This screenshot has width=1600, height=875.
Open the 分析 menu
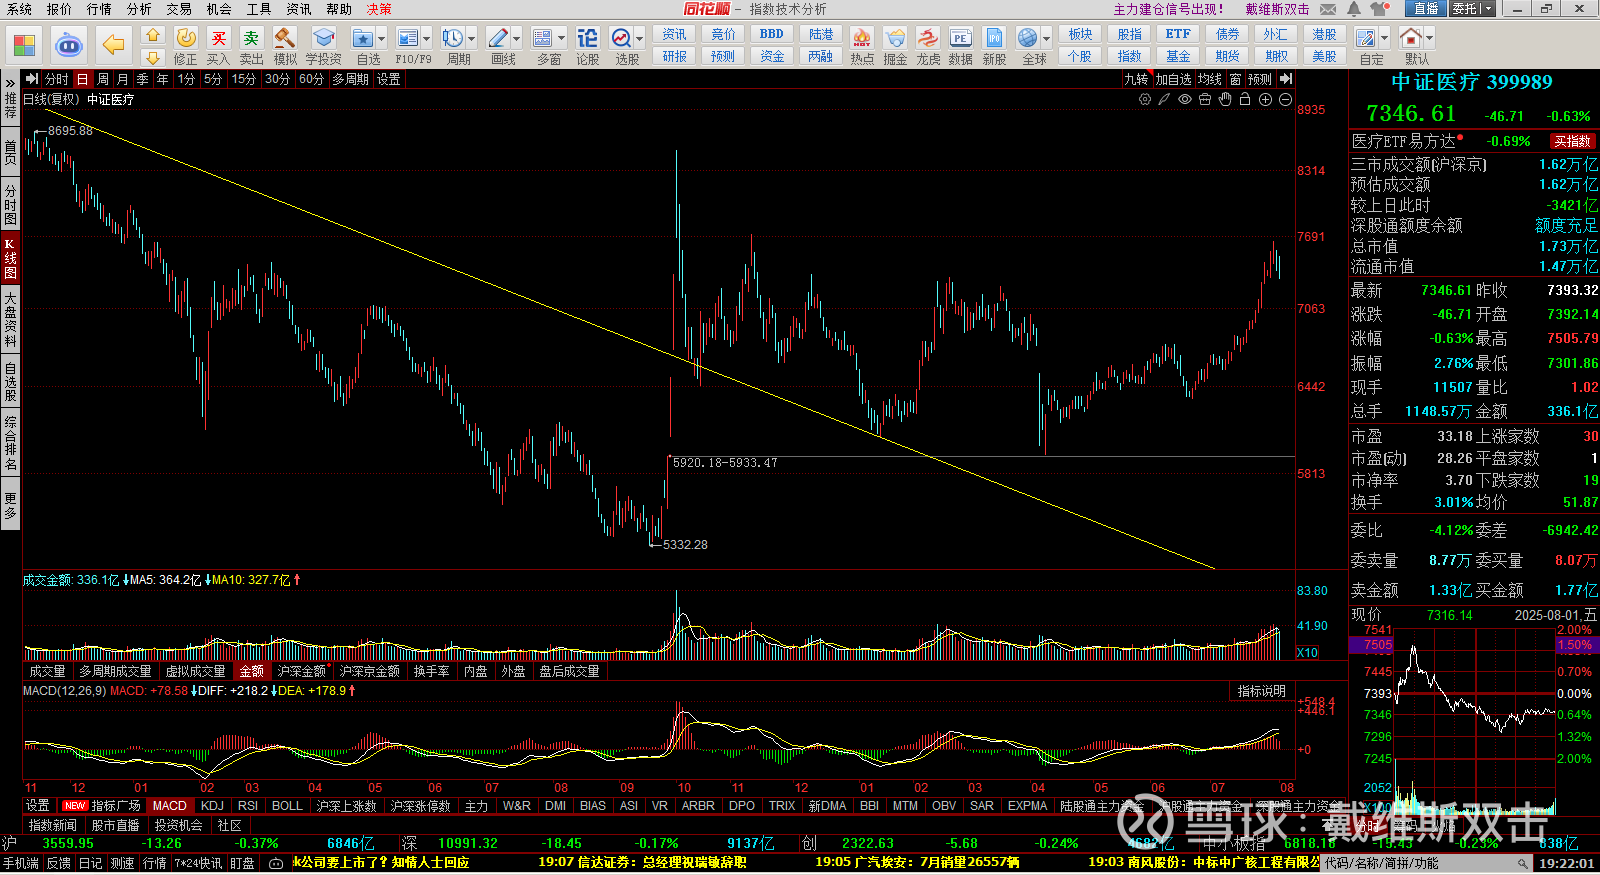coord(139,9)
